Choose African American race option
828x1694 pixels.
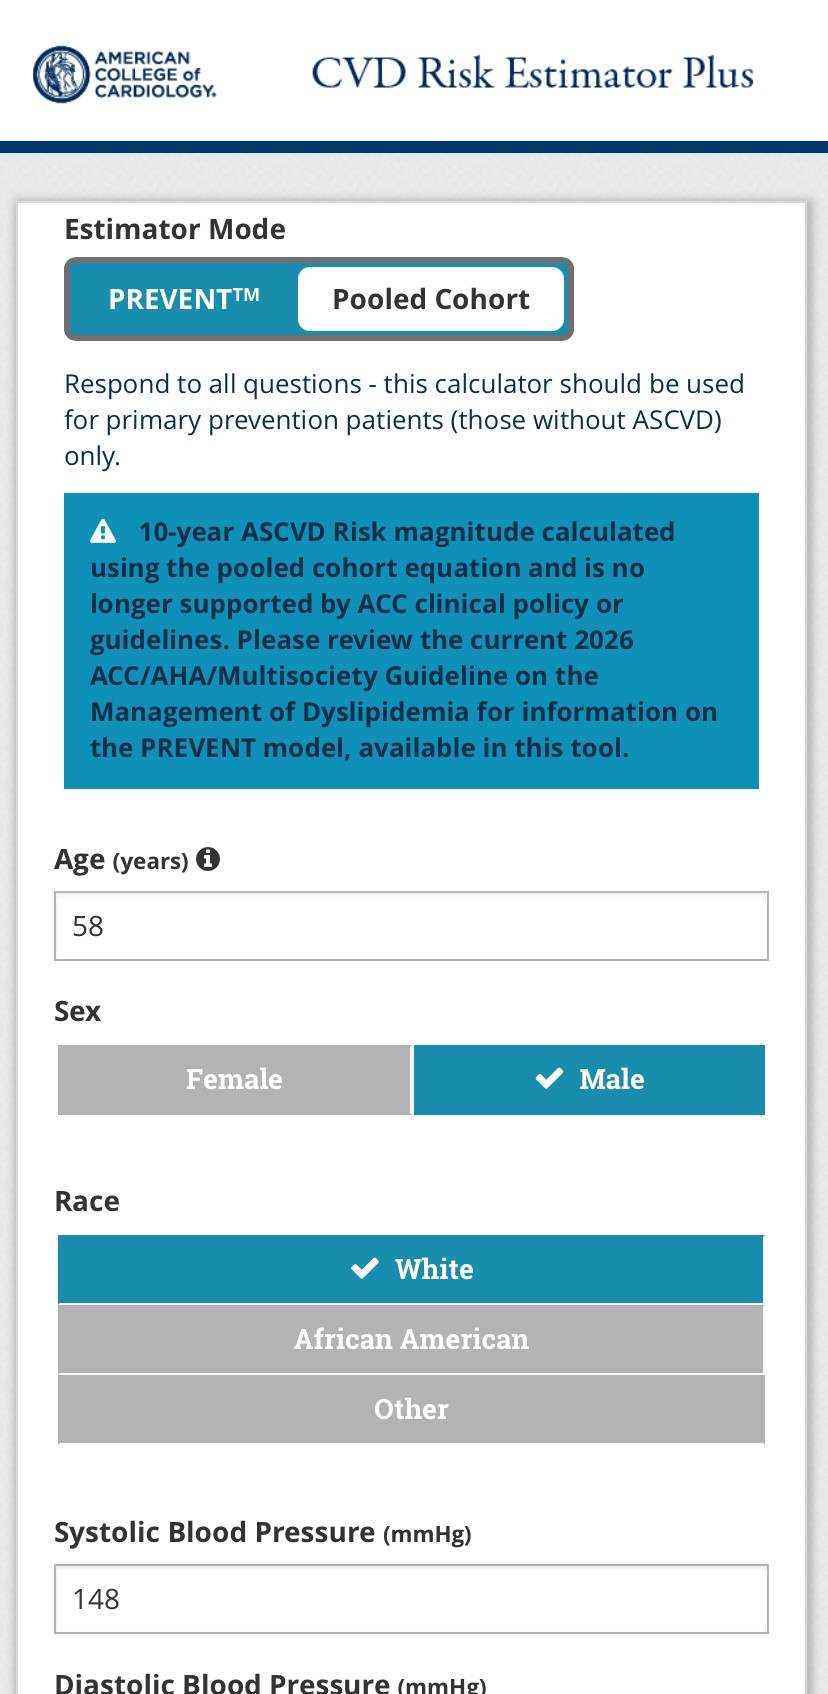pyautogui.click(x=411, y=1338)
